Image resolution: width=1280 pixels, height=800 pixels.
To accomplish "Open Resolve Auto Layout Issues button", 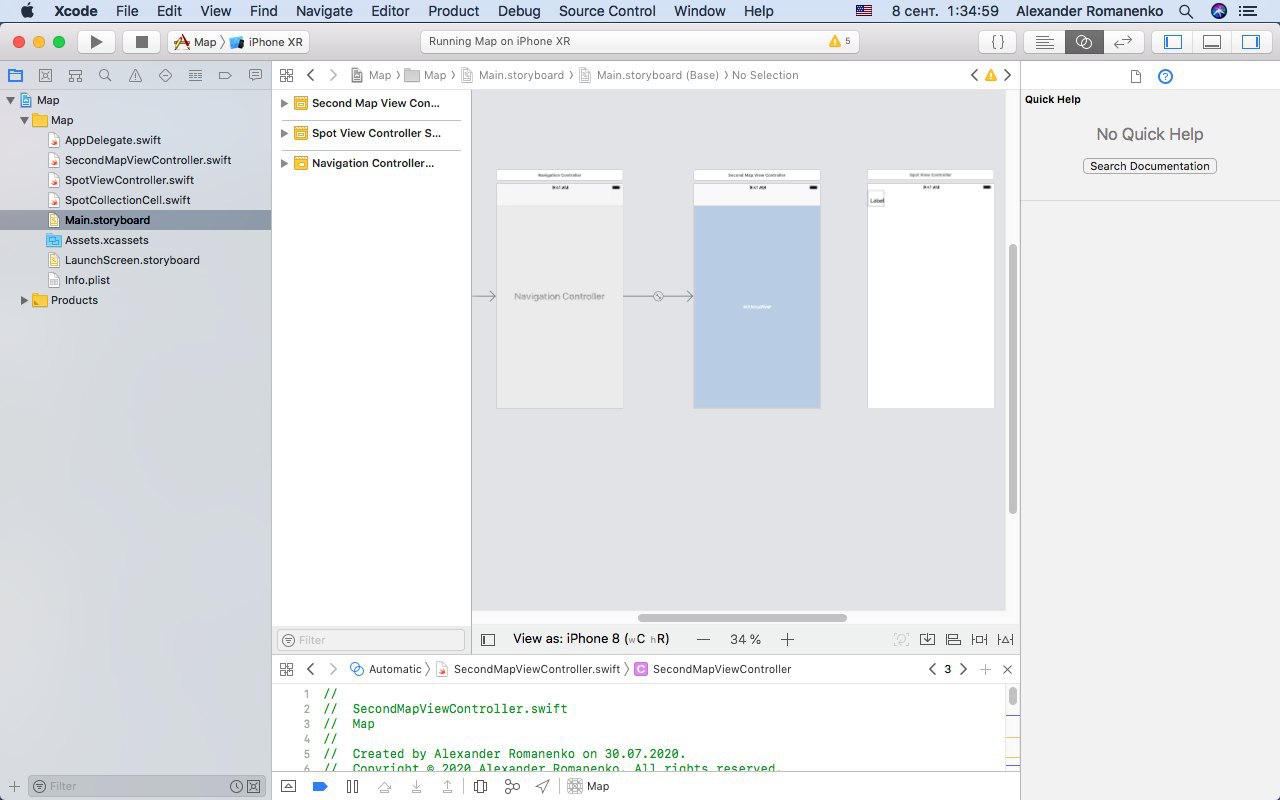I will [1005, 639].
